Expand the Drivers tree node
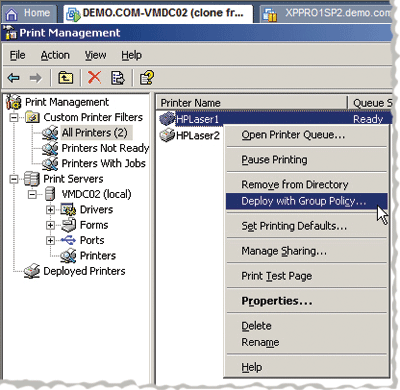The height and width of the screenshot is (390, 400). pos(50,209)
